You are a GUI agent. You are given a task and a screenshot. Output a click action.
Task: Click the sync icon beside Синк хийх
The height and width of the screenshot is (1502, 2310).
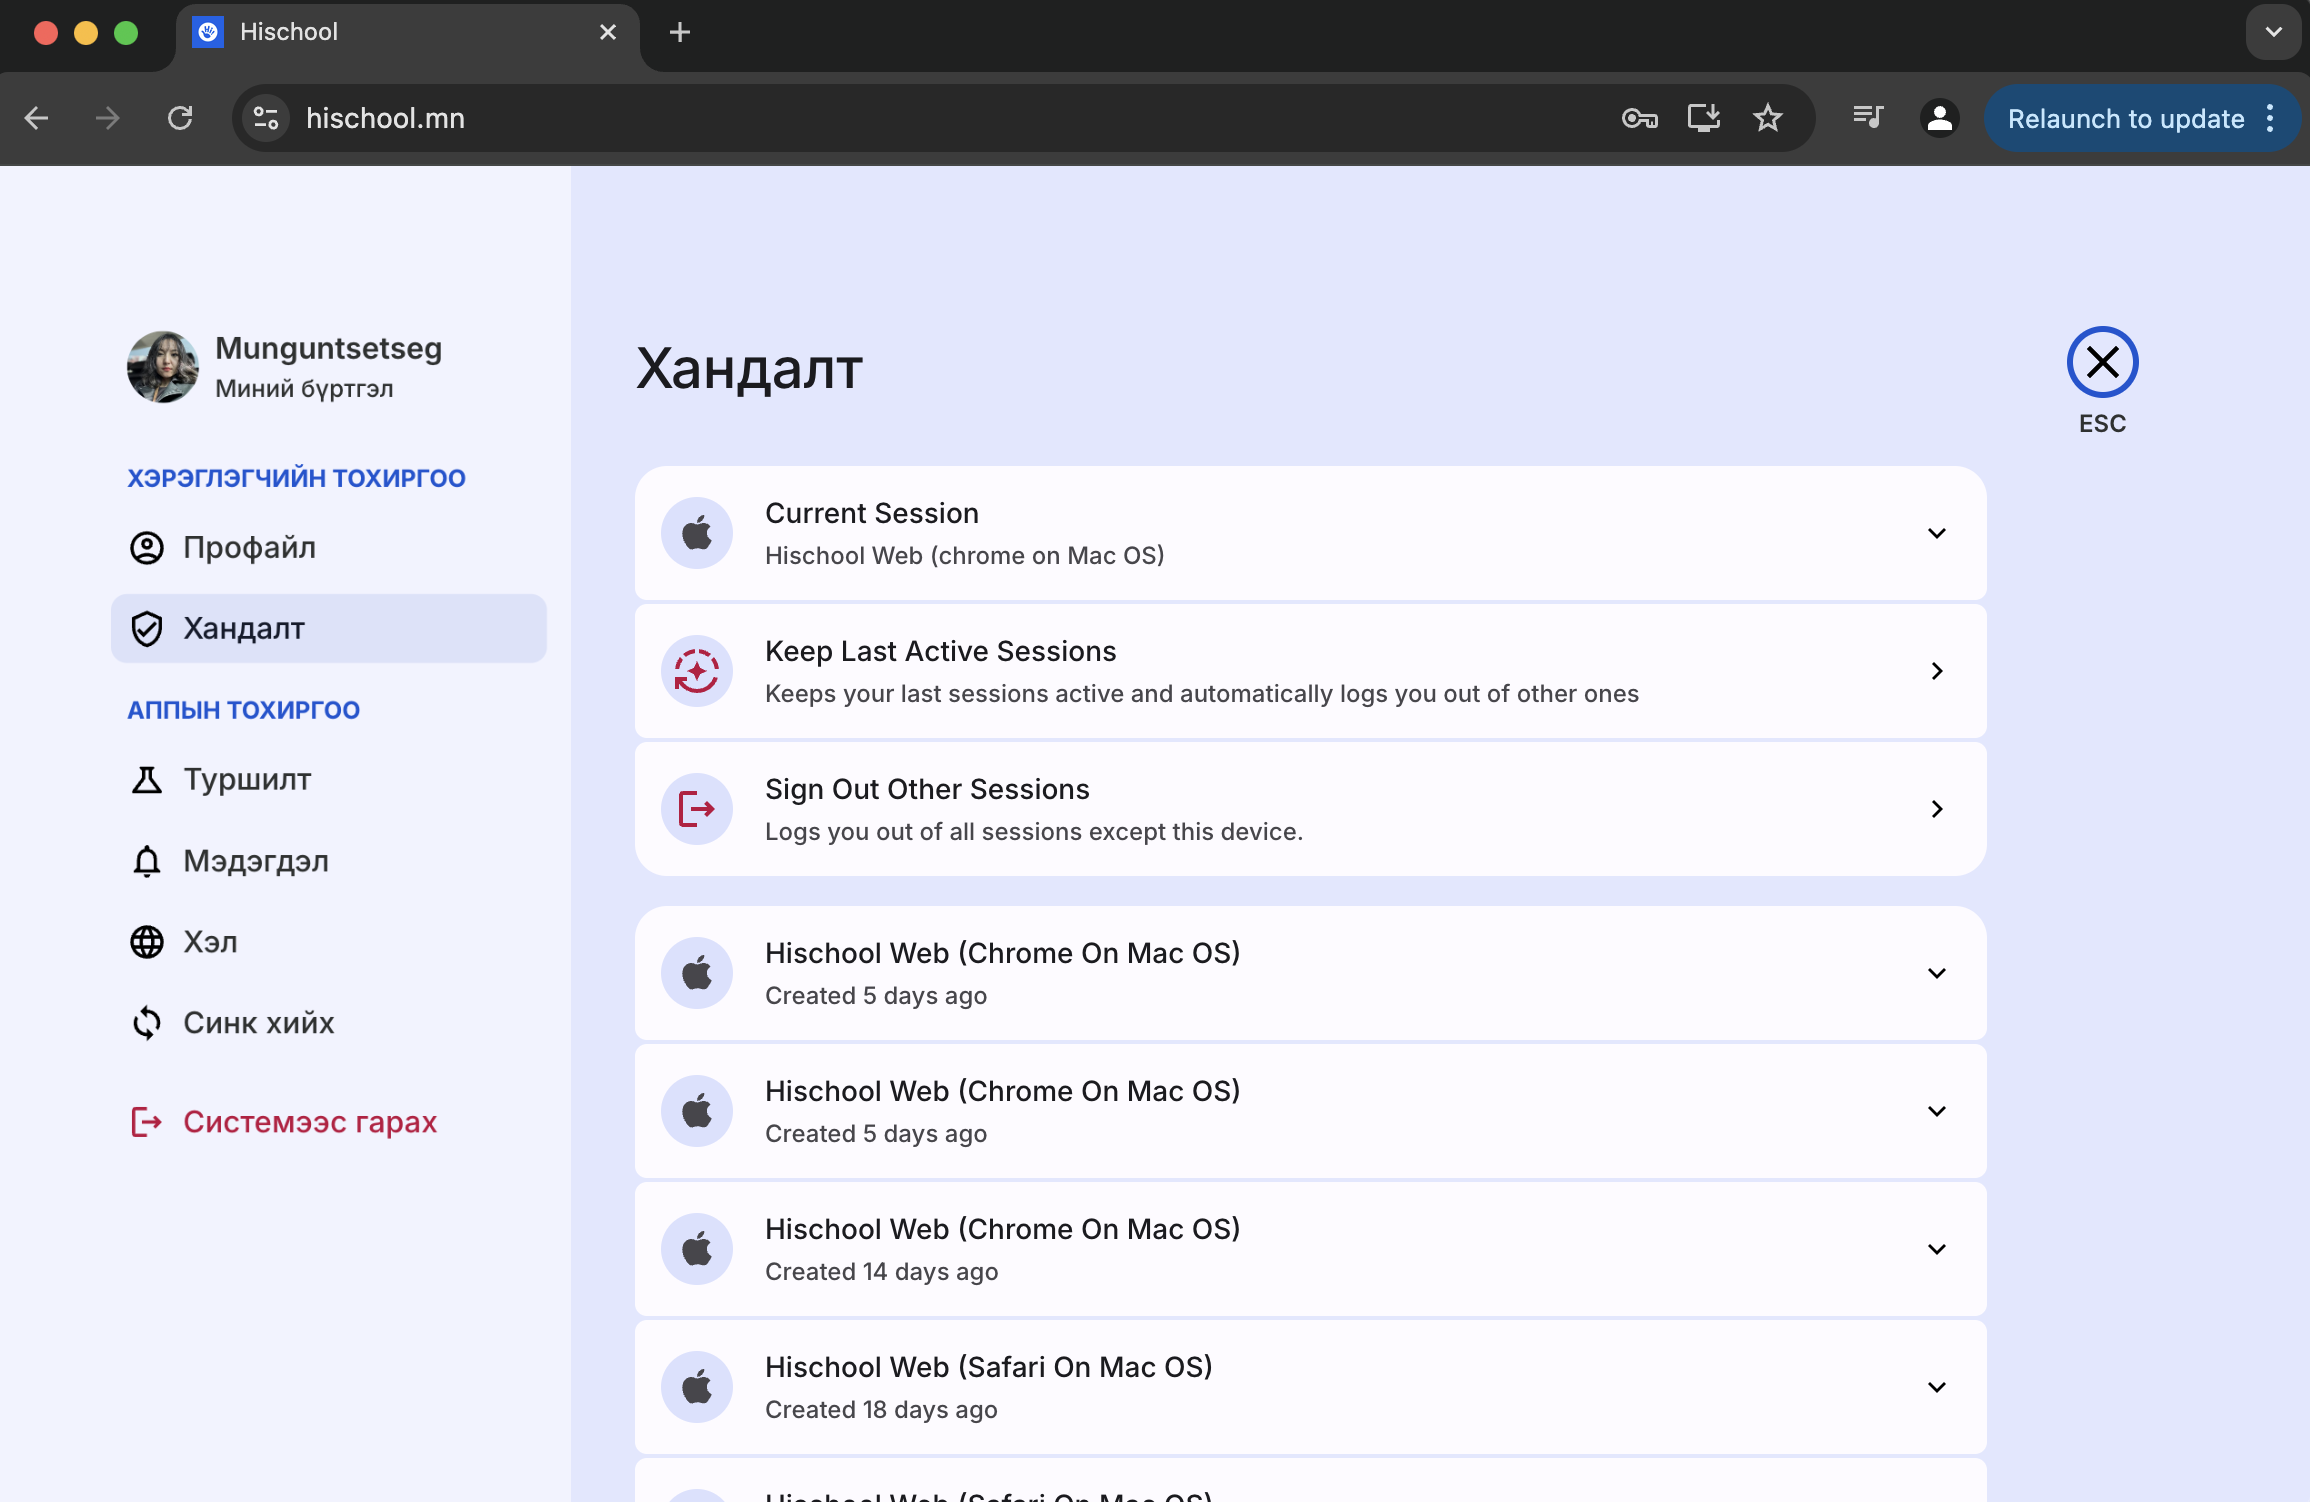pyautogui.click(x=147, y=1022)
